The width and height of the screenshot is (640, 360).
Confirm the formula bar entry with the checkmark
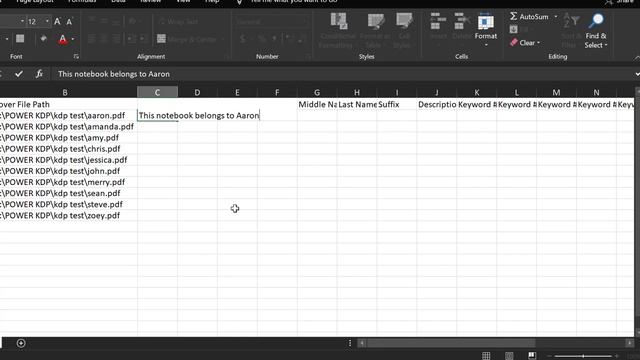[19, 74]
